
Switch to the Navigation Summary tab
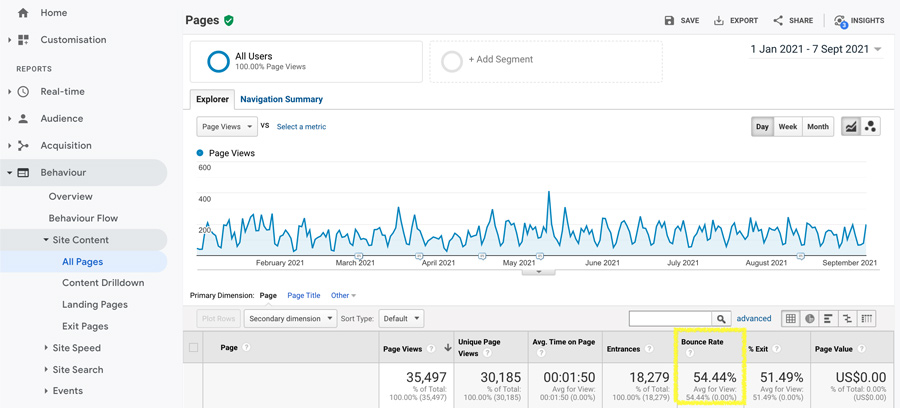[x=281, y=100]
